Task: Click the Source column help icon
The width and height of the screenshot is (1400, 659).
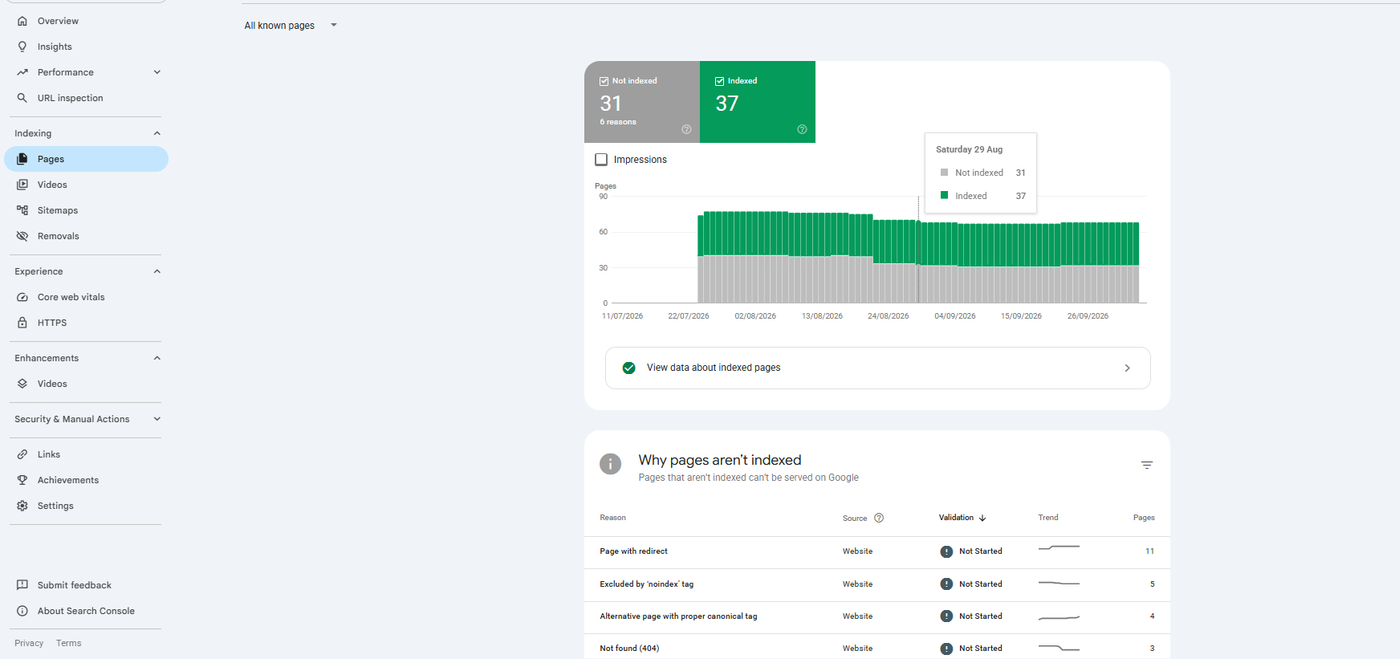Action: [879, 518]
